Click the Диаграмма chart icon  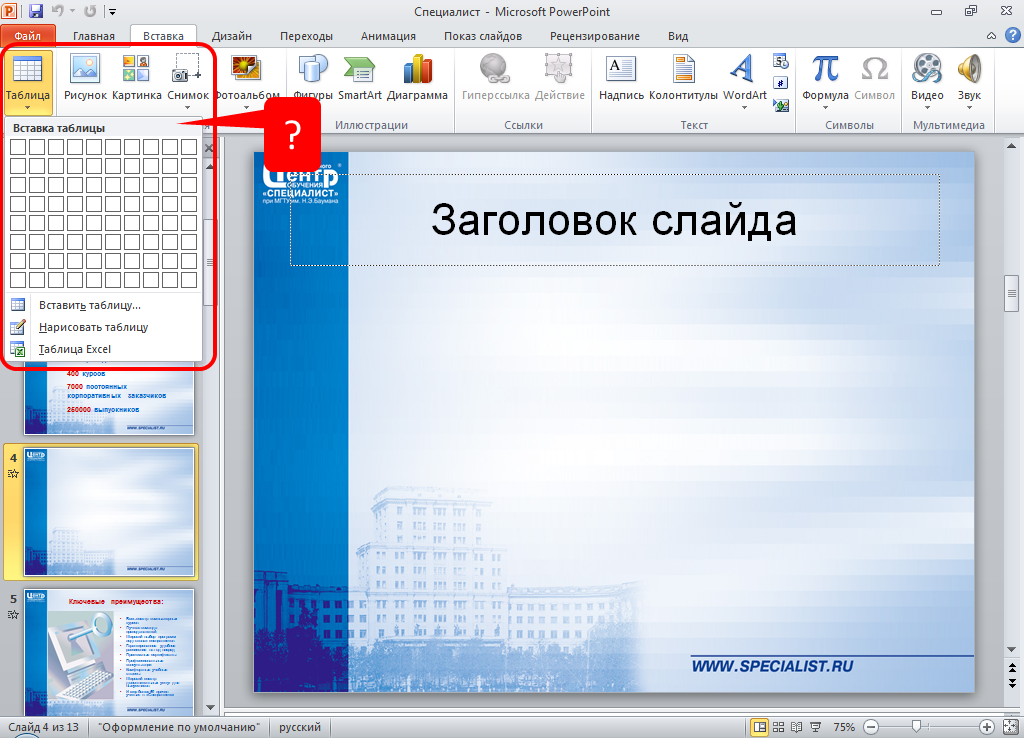point(417,77)
